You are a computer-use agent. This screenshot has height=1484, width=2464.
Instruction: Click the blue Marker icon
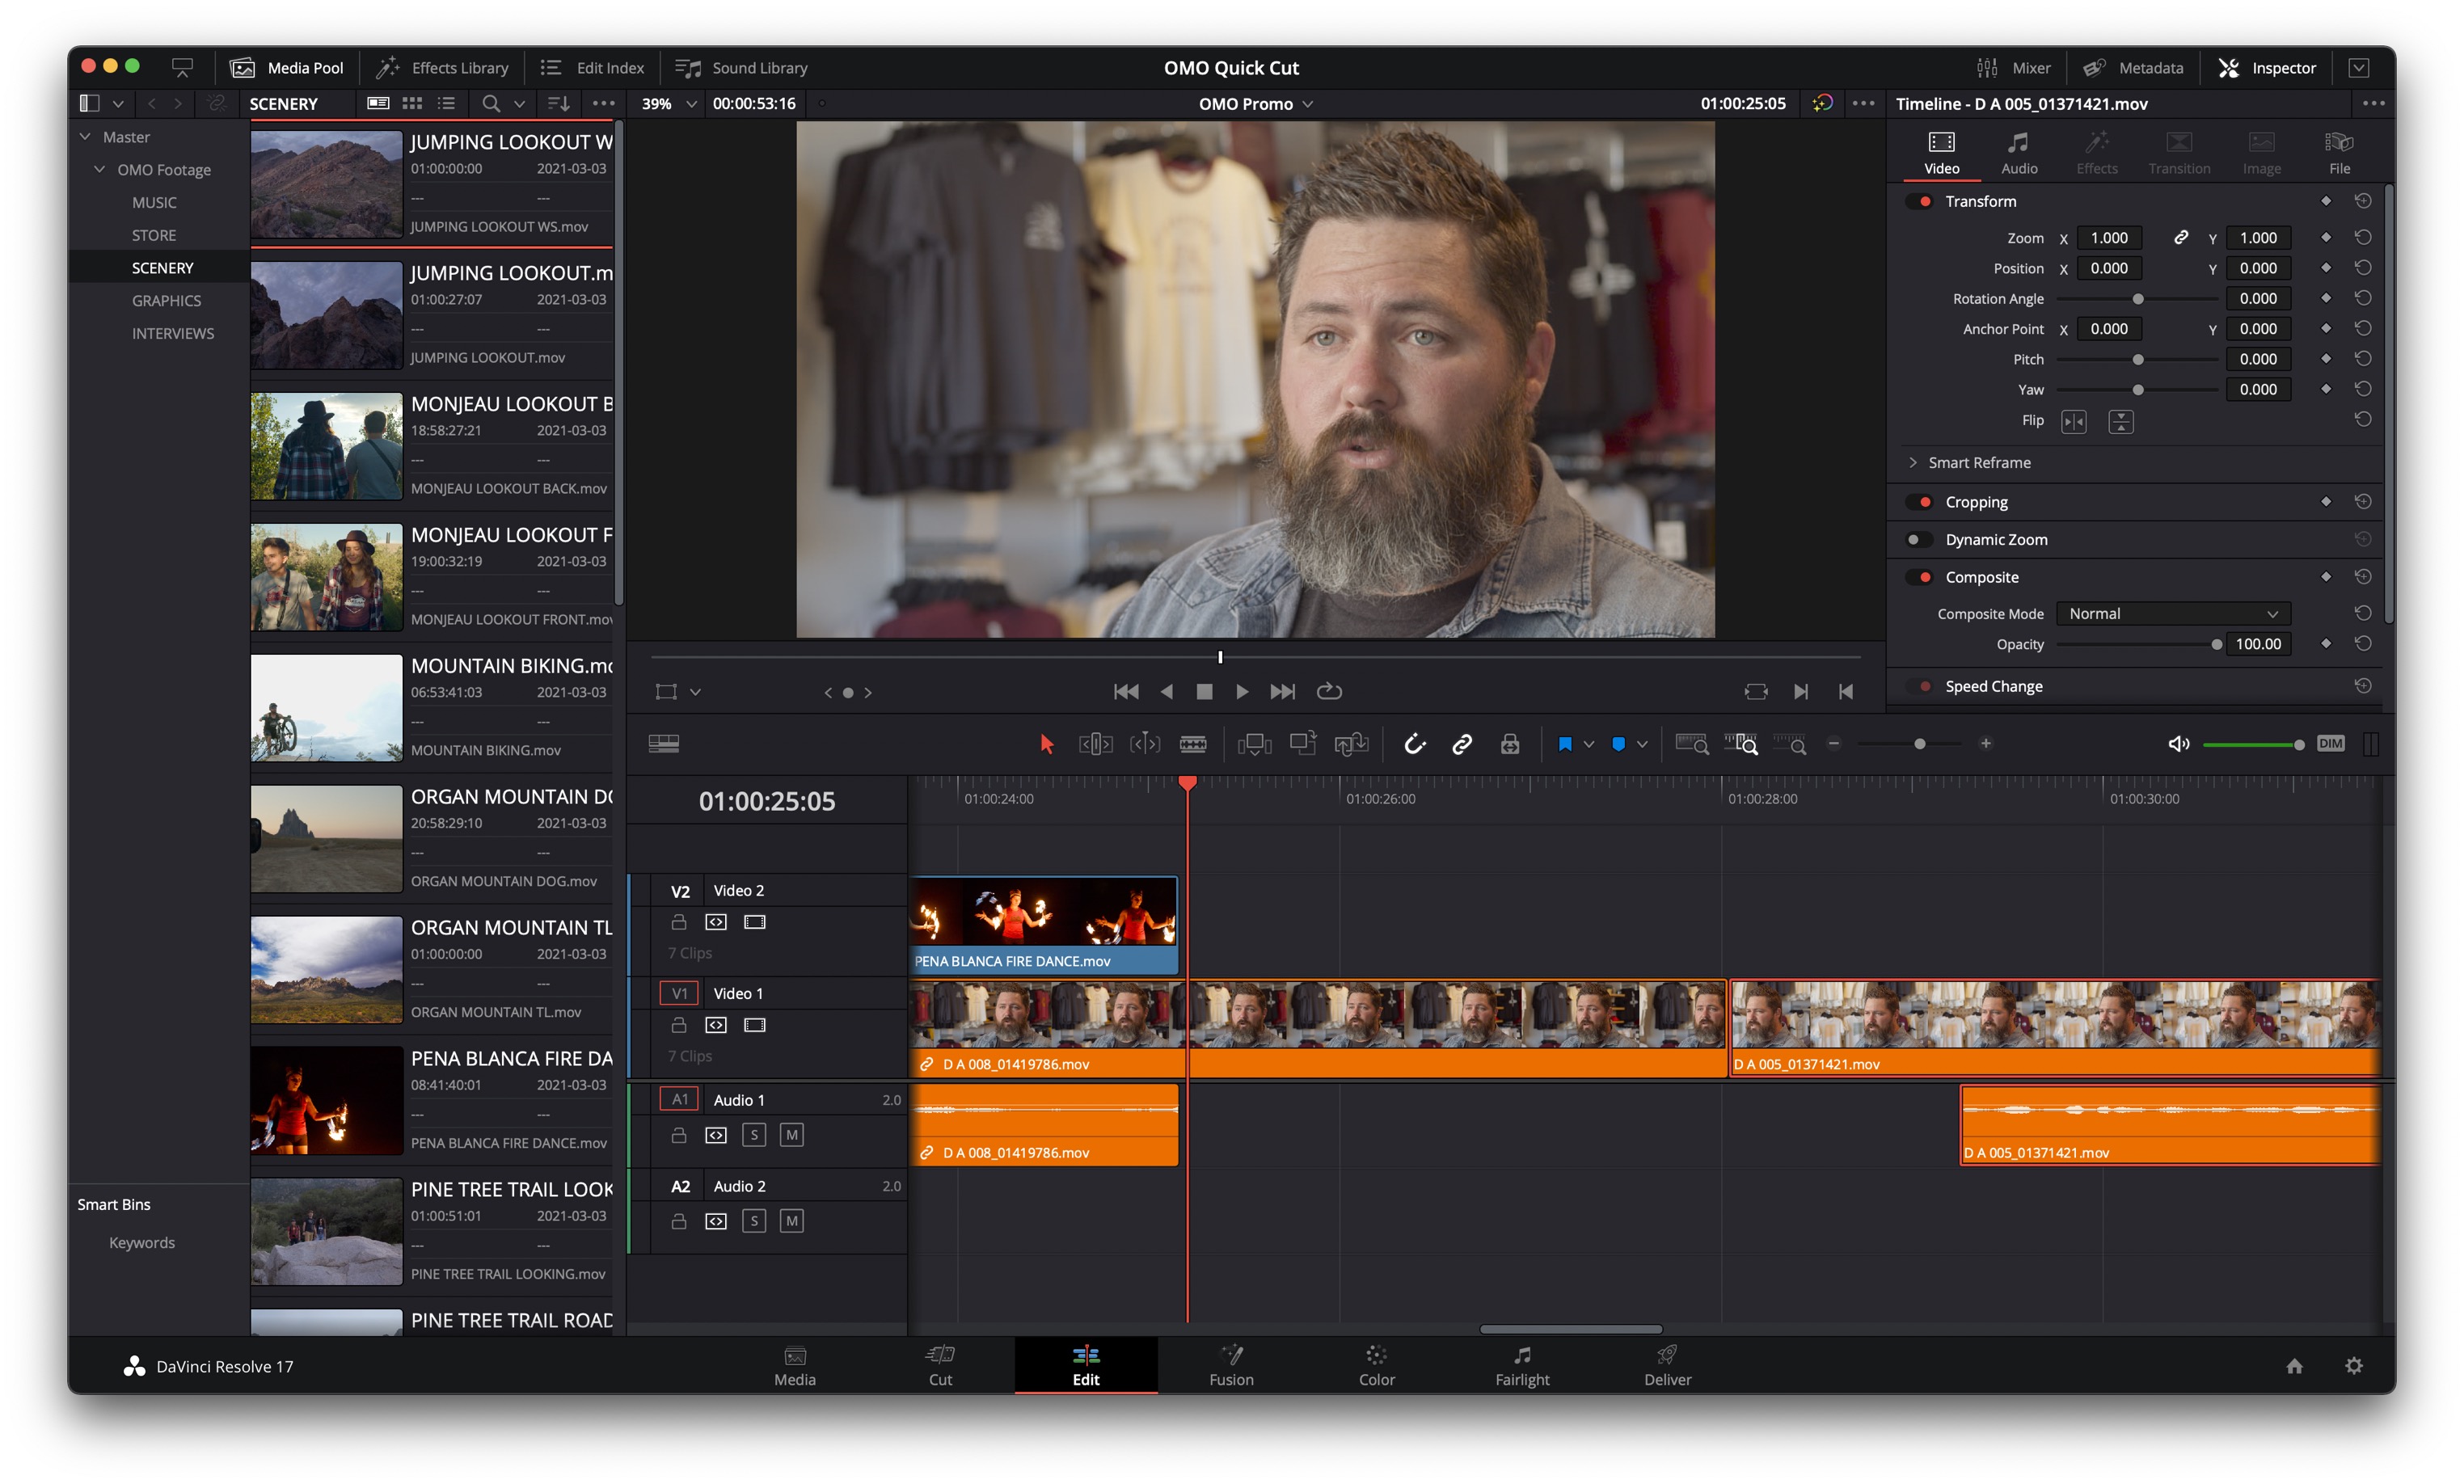(x=1618, y=744)
